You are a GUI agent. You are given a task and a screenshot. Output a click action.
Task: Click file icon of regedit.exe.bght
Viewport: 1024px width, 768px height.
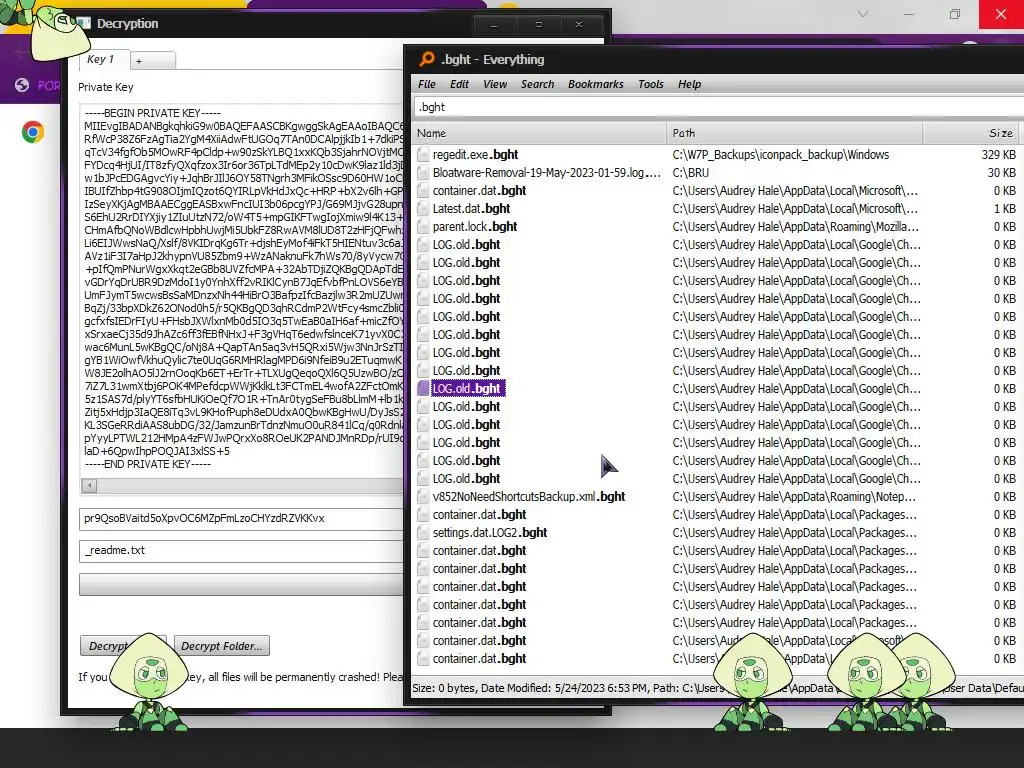click(423, 155)
